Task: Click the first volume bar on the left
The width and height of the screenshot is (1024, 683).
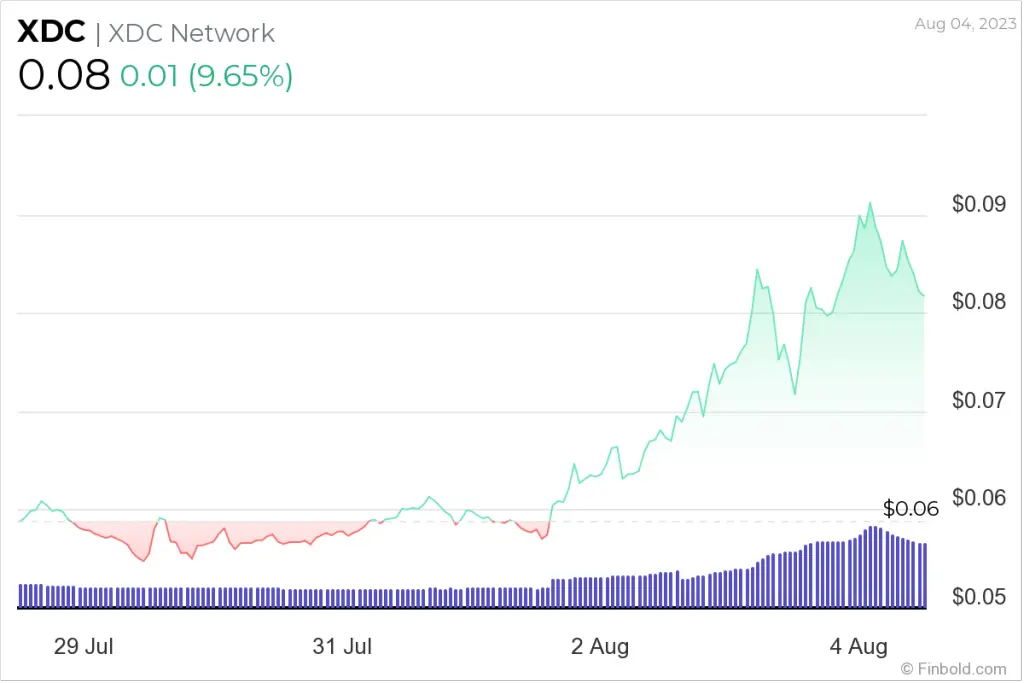Action: coord(21,596)
